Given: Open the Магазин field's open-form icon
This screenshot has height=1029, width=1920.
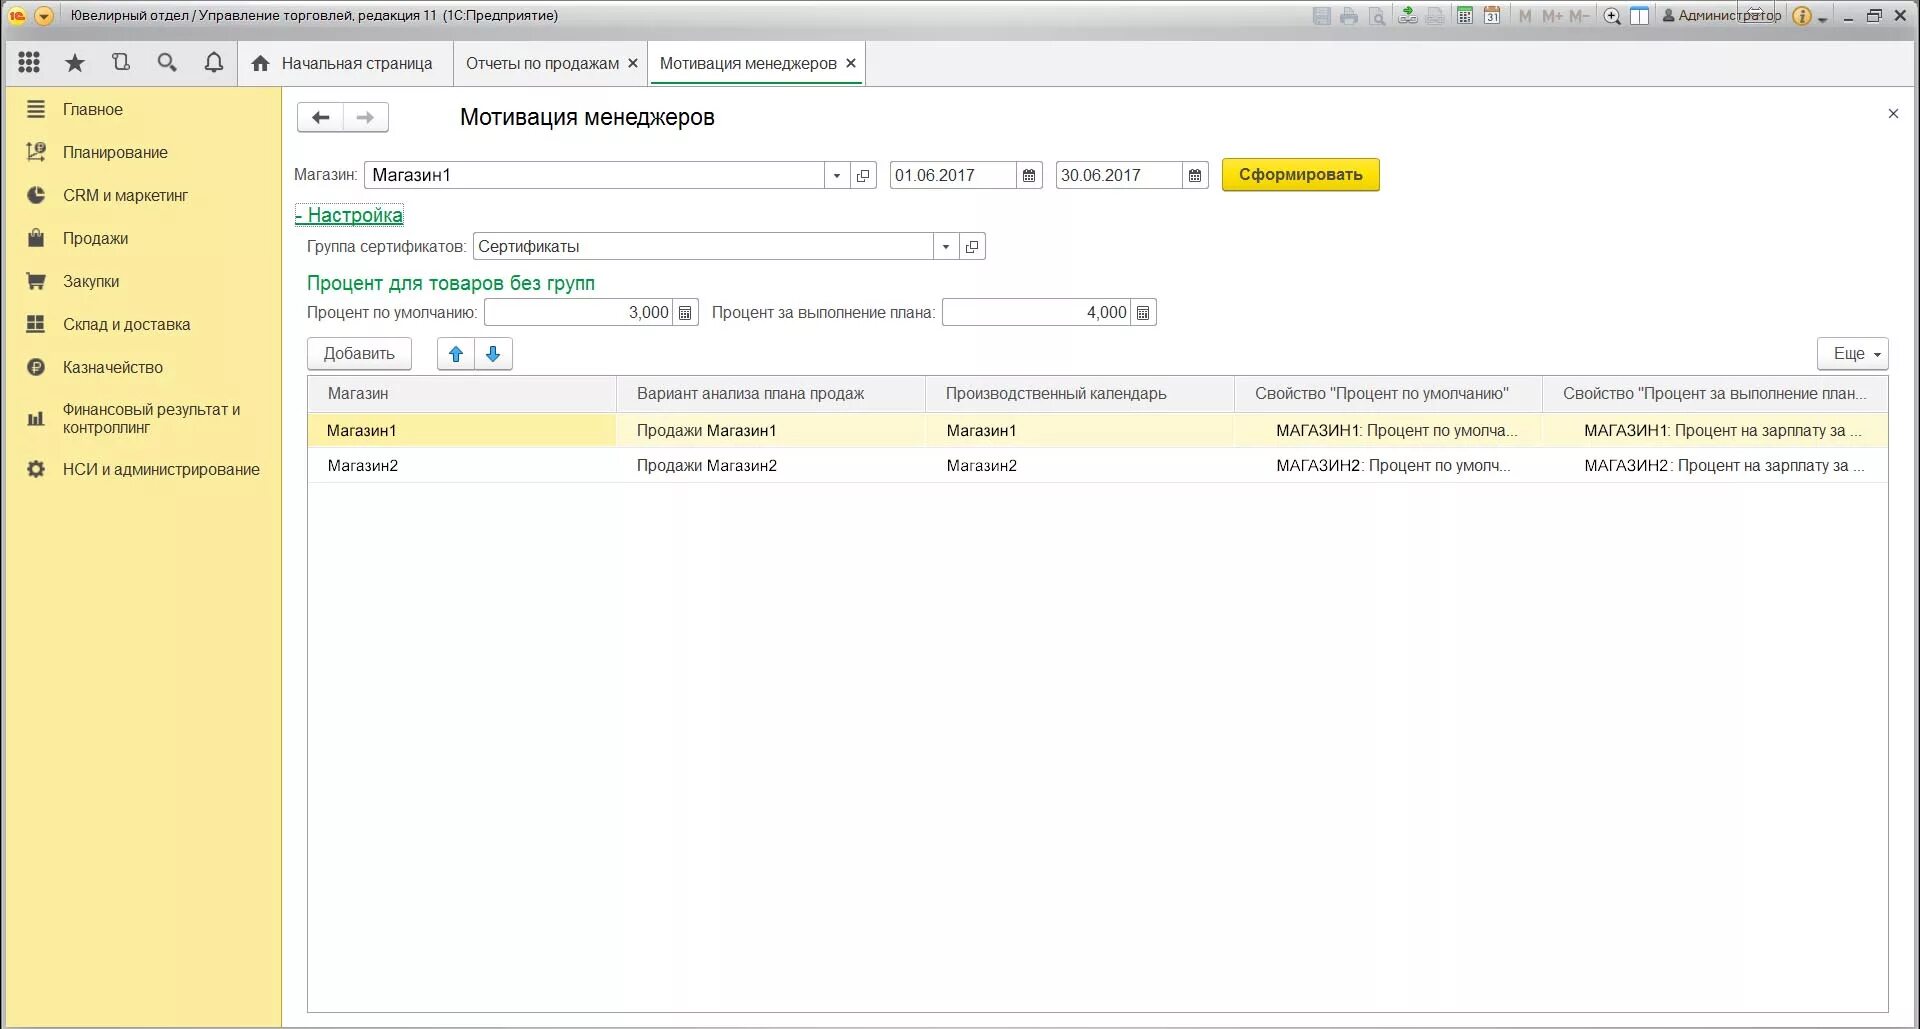Looking at the screenshot, I should pos(863,175).
